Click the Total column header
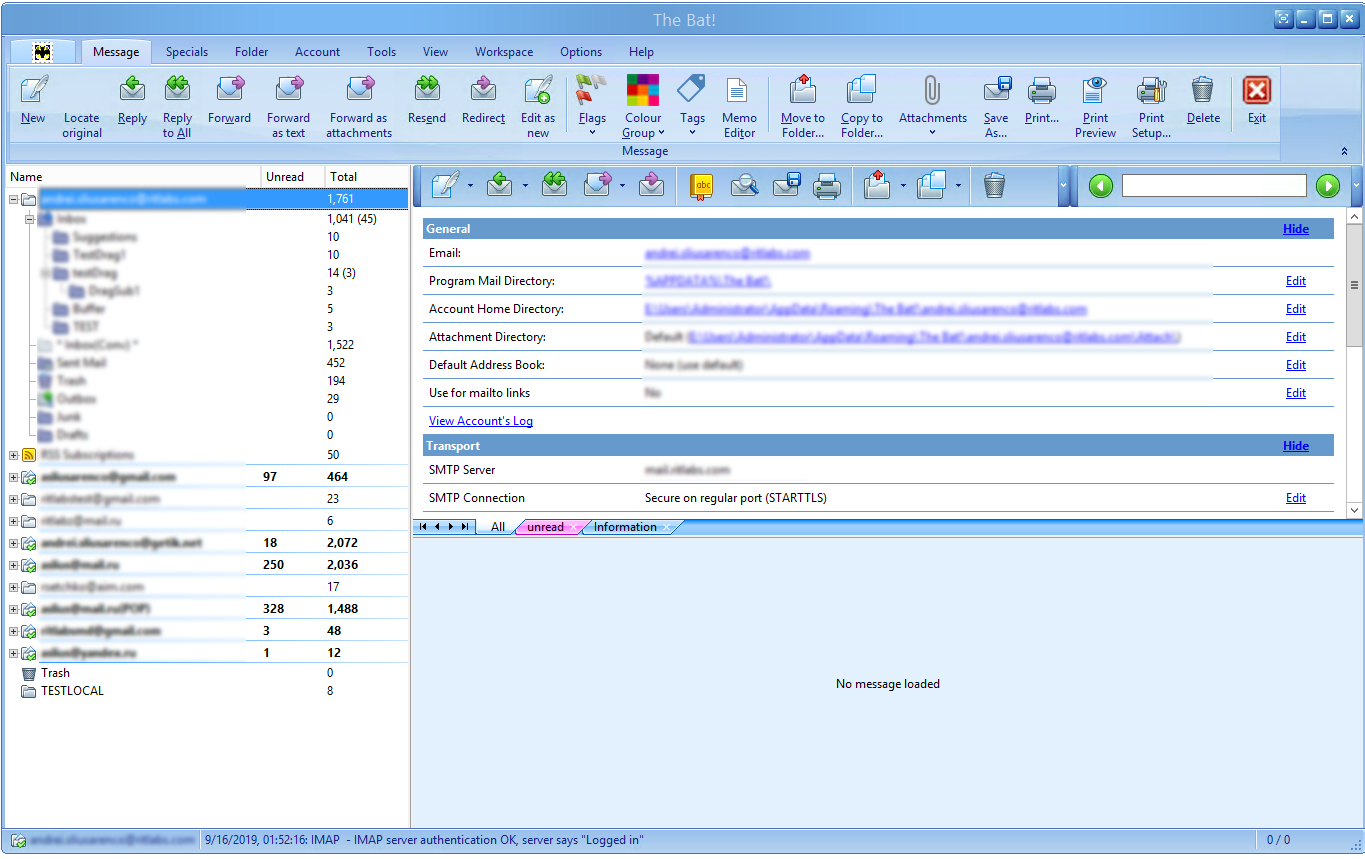The height and width of the screenshot is (859, 1365). [x=367, y=176]
